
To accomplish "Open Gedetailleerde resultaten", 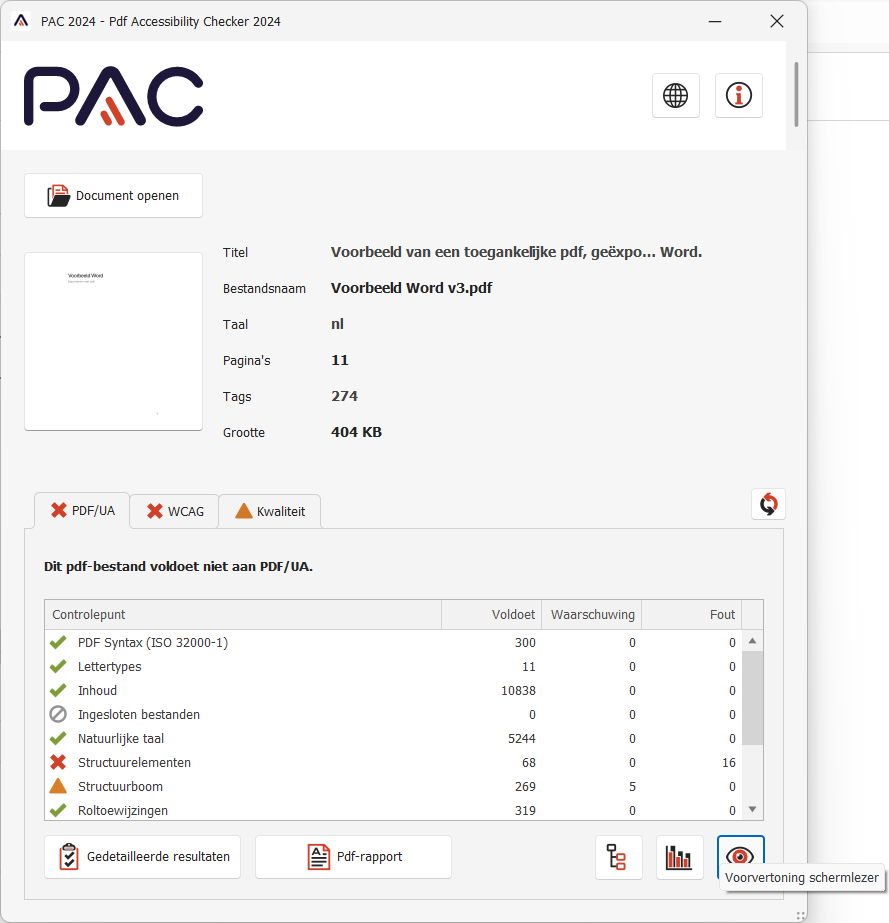I will [x=142, y=857].
